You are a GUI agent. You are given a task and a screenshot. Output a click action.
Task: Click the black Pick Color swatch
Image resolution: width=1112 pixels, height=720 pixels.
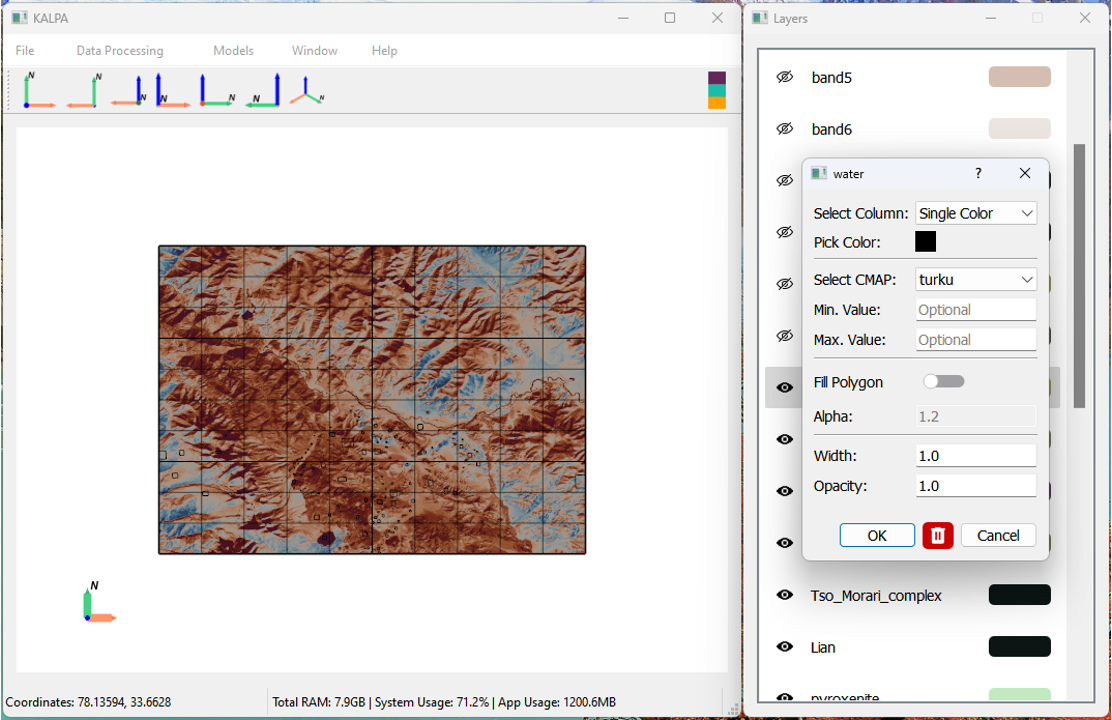pyautogui.click(x=925, y=242)
